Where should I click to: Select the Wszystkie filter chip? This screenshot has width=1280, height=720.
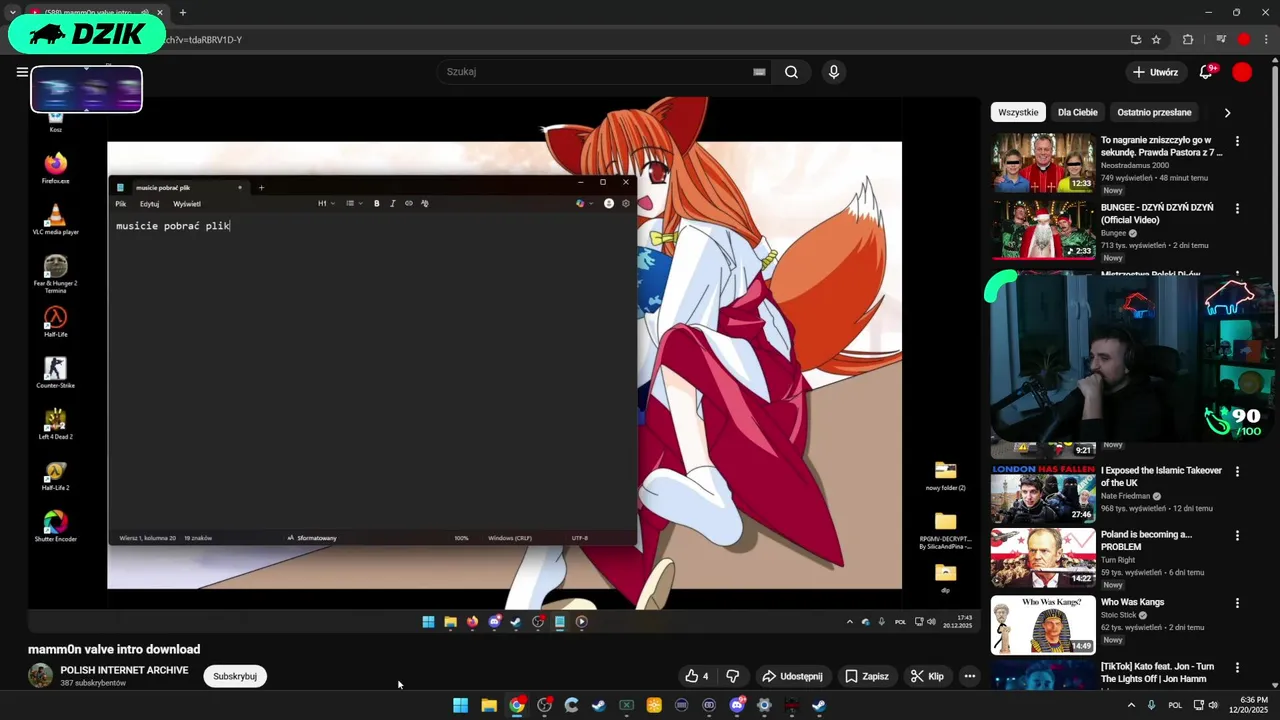pyautogui.click(x=1018, y=113)
